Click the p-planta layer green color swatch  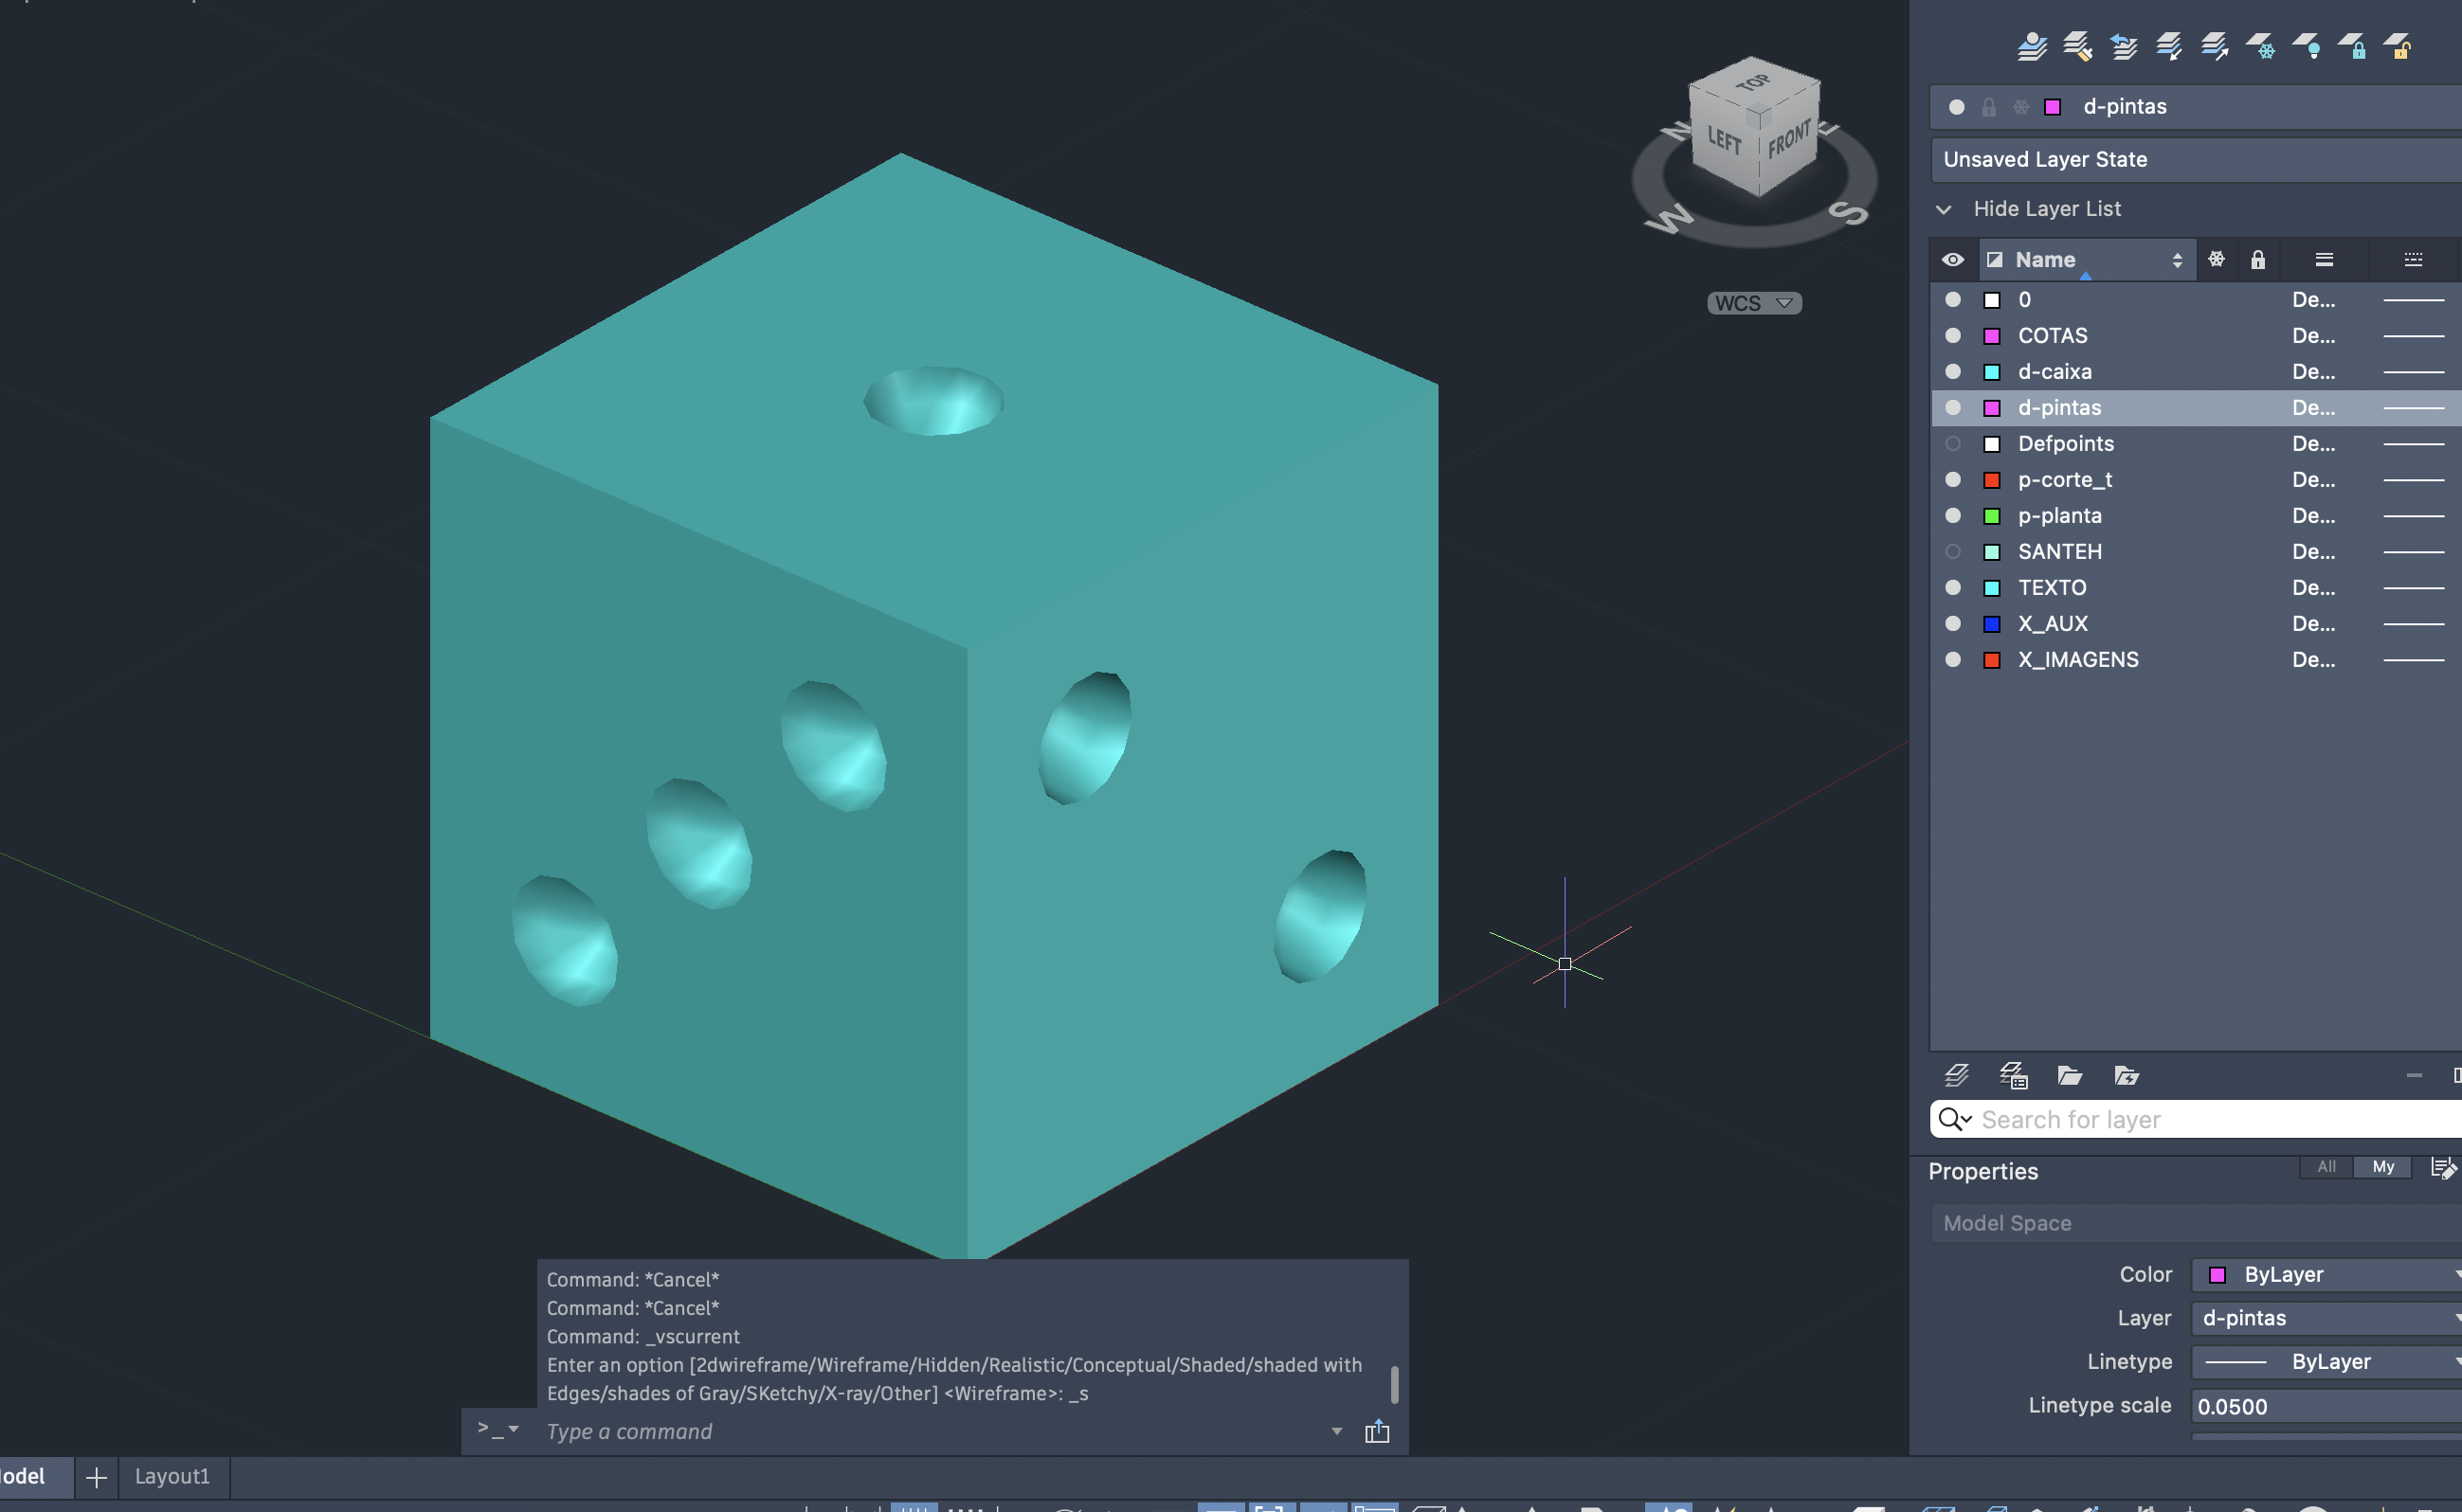pos(1991,516)
